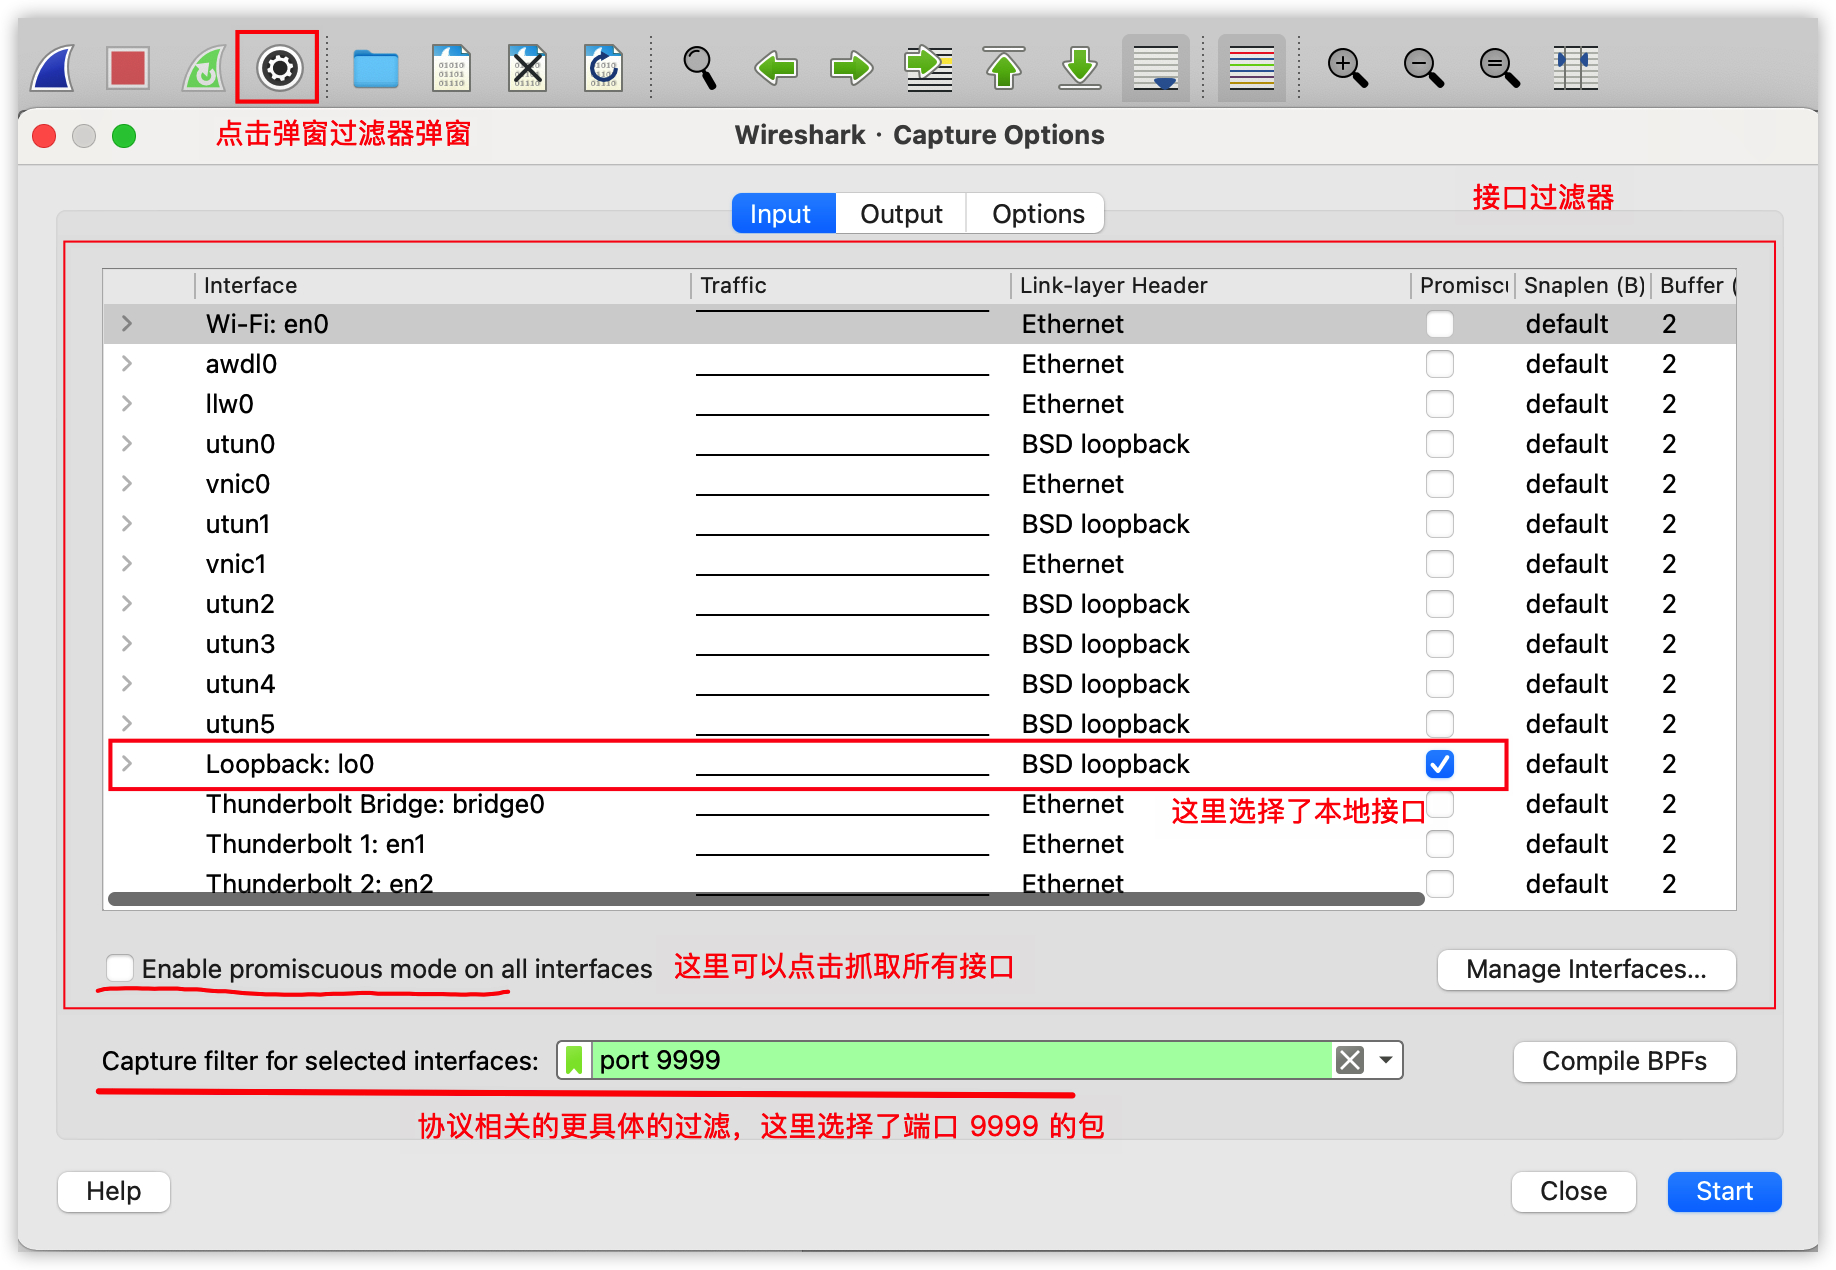Click the Manage Interfaces button
The width and height of the screenshot is (1836, 1270).
pyautogui.click(x=1586, y=969)
